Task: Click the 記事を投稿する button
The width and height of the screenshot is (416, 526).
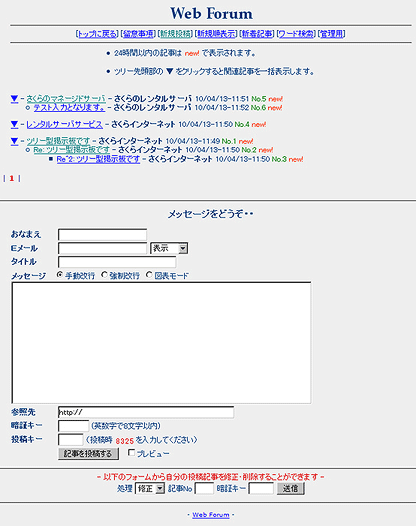Action: pyautogui.click(x=88, y=454)
